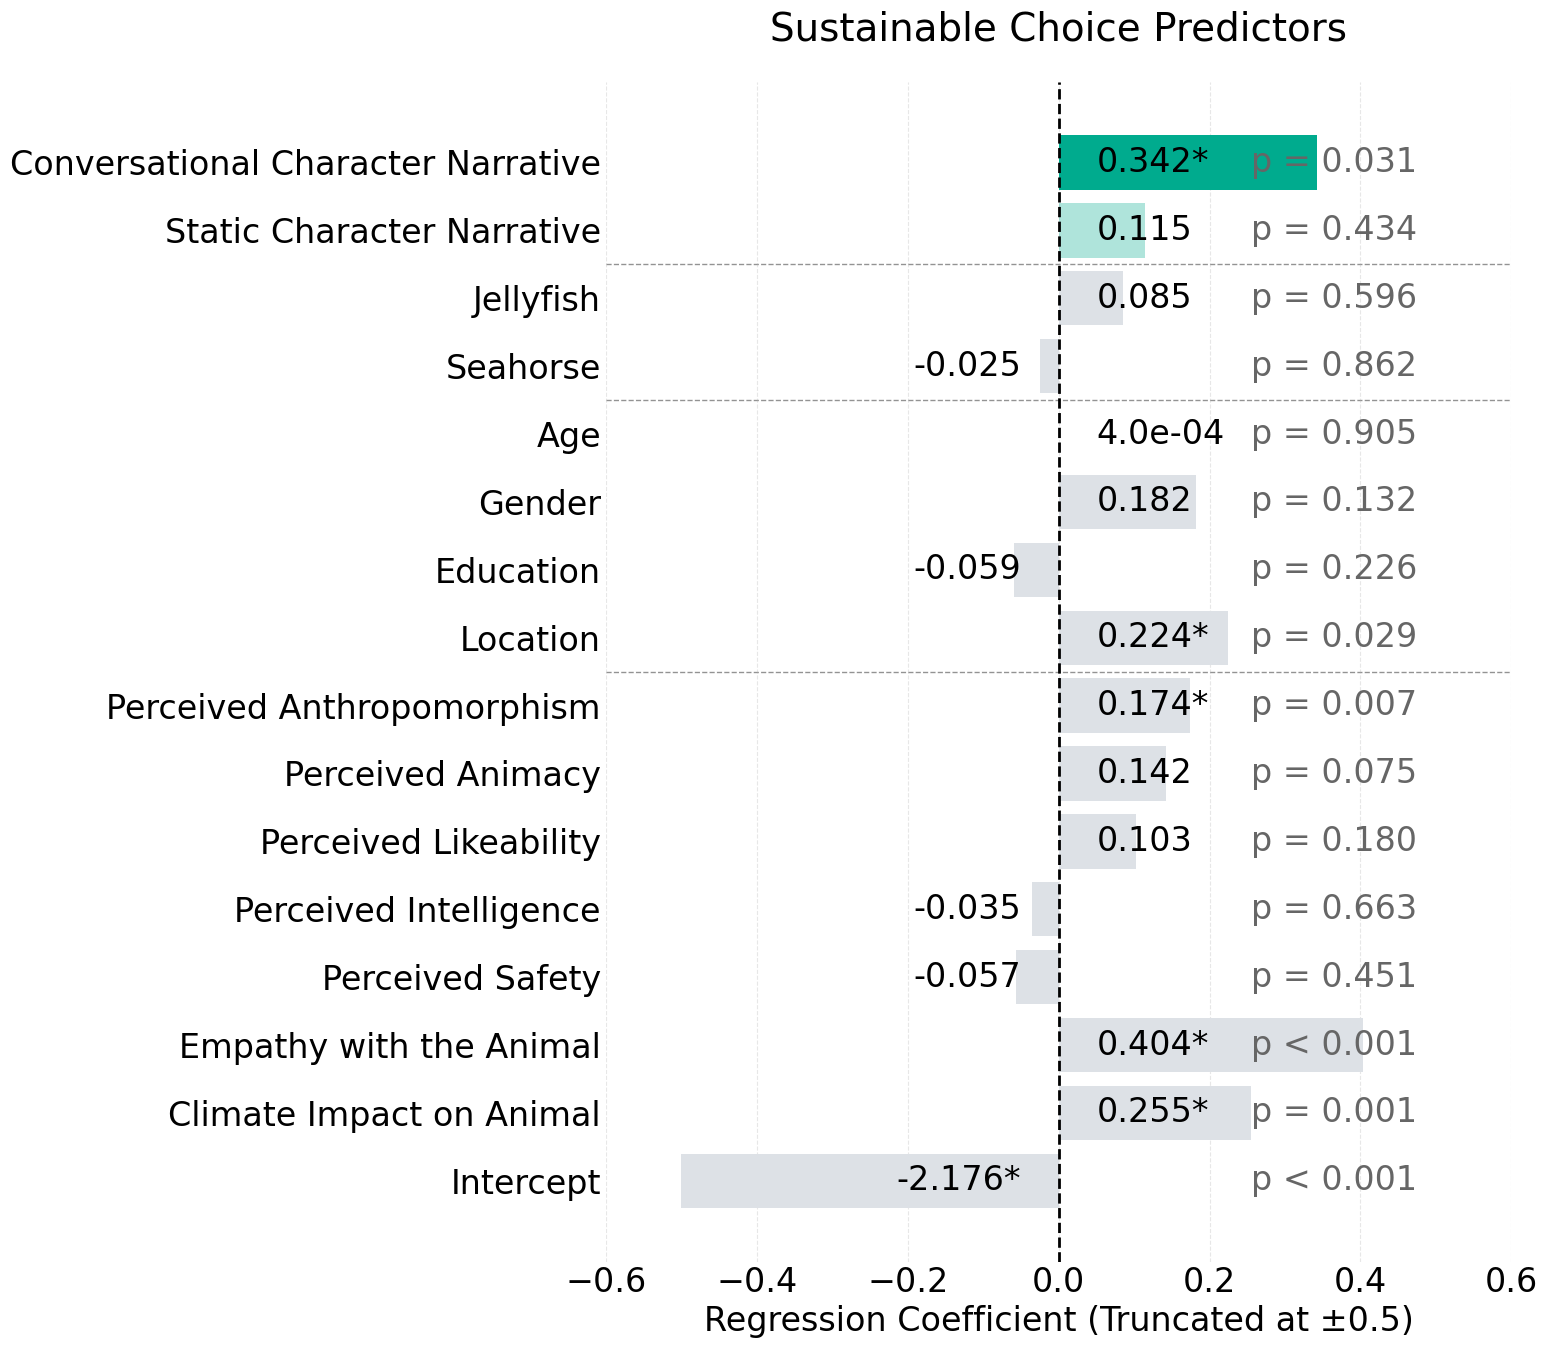Click the '-0.057' Perceived Safety coefficient
The image size is (1548, 1348).
tap(966, 975)
